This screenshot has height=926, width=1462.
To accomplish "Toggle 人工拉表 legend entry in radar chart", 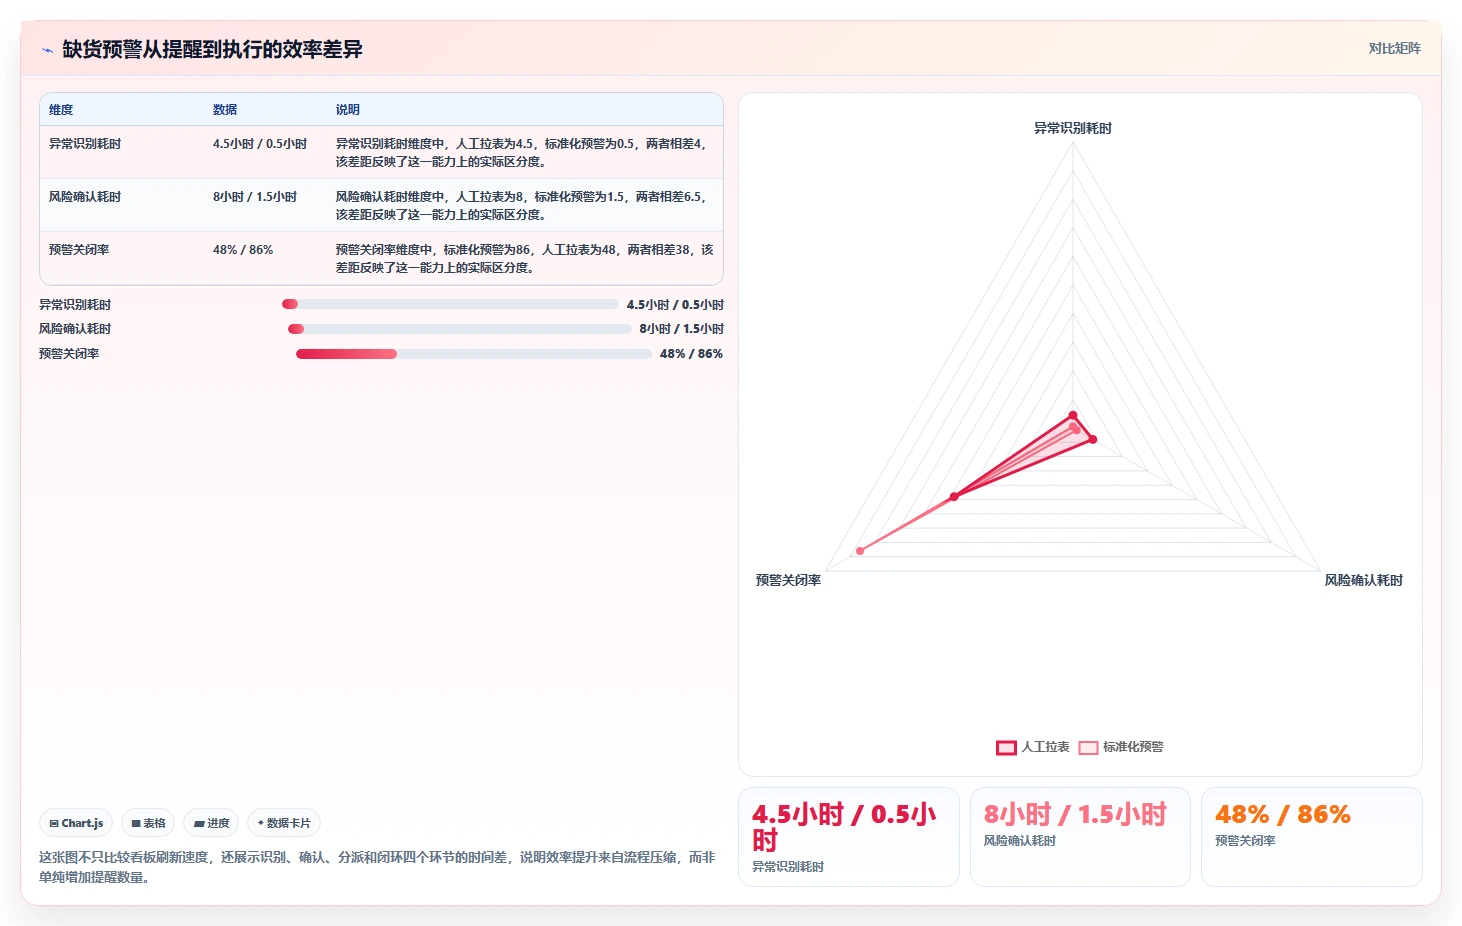I will (x=1033, y=747).
